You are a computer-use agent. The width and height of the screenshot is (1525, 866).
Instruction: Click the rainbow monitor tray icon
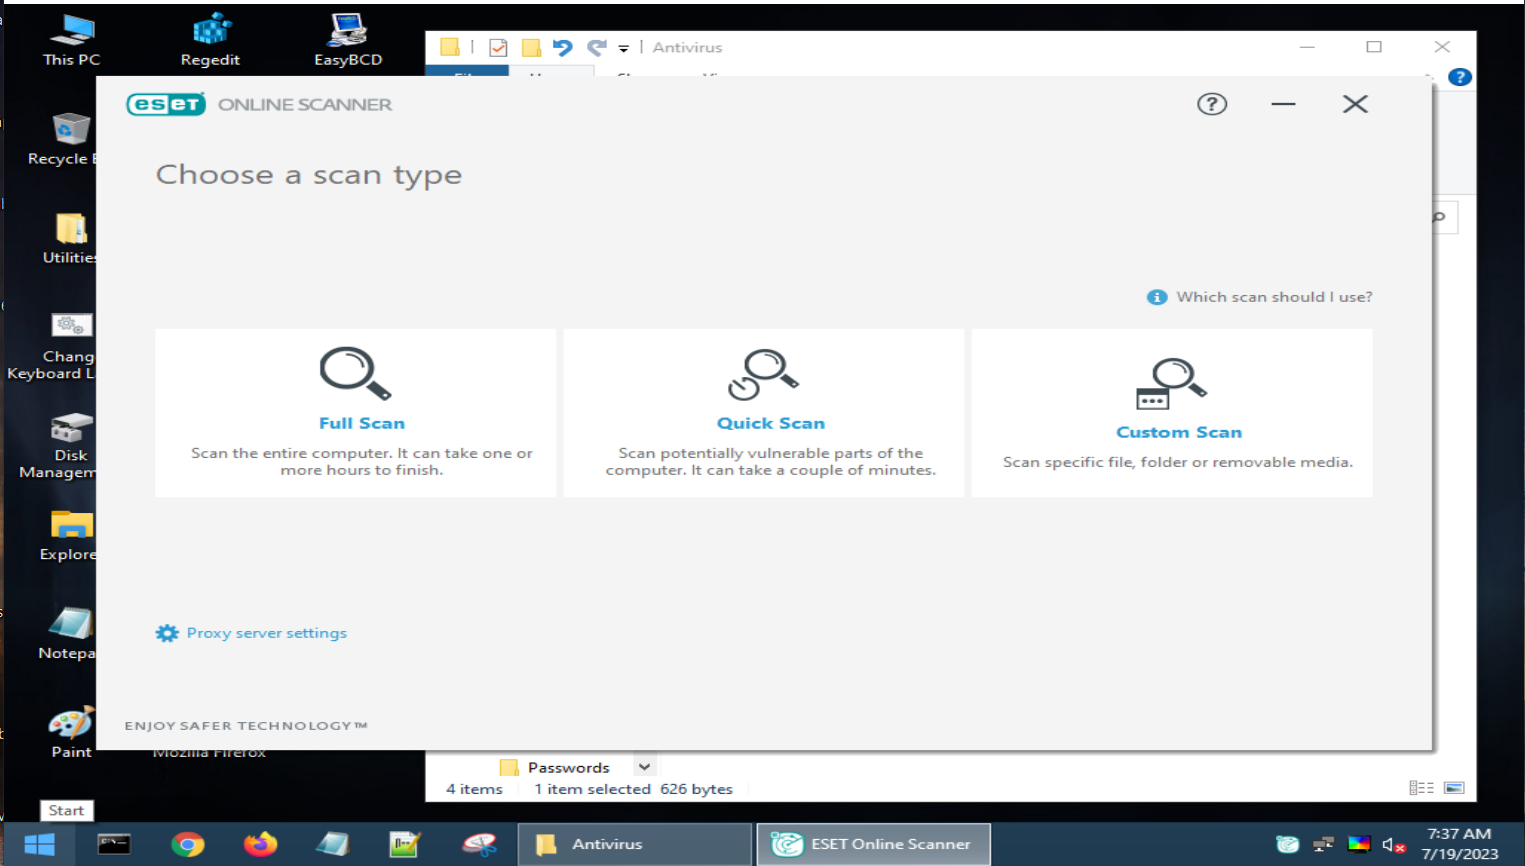click(x=1359, y=844)
